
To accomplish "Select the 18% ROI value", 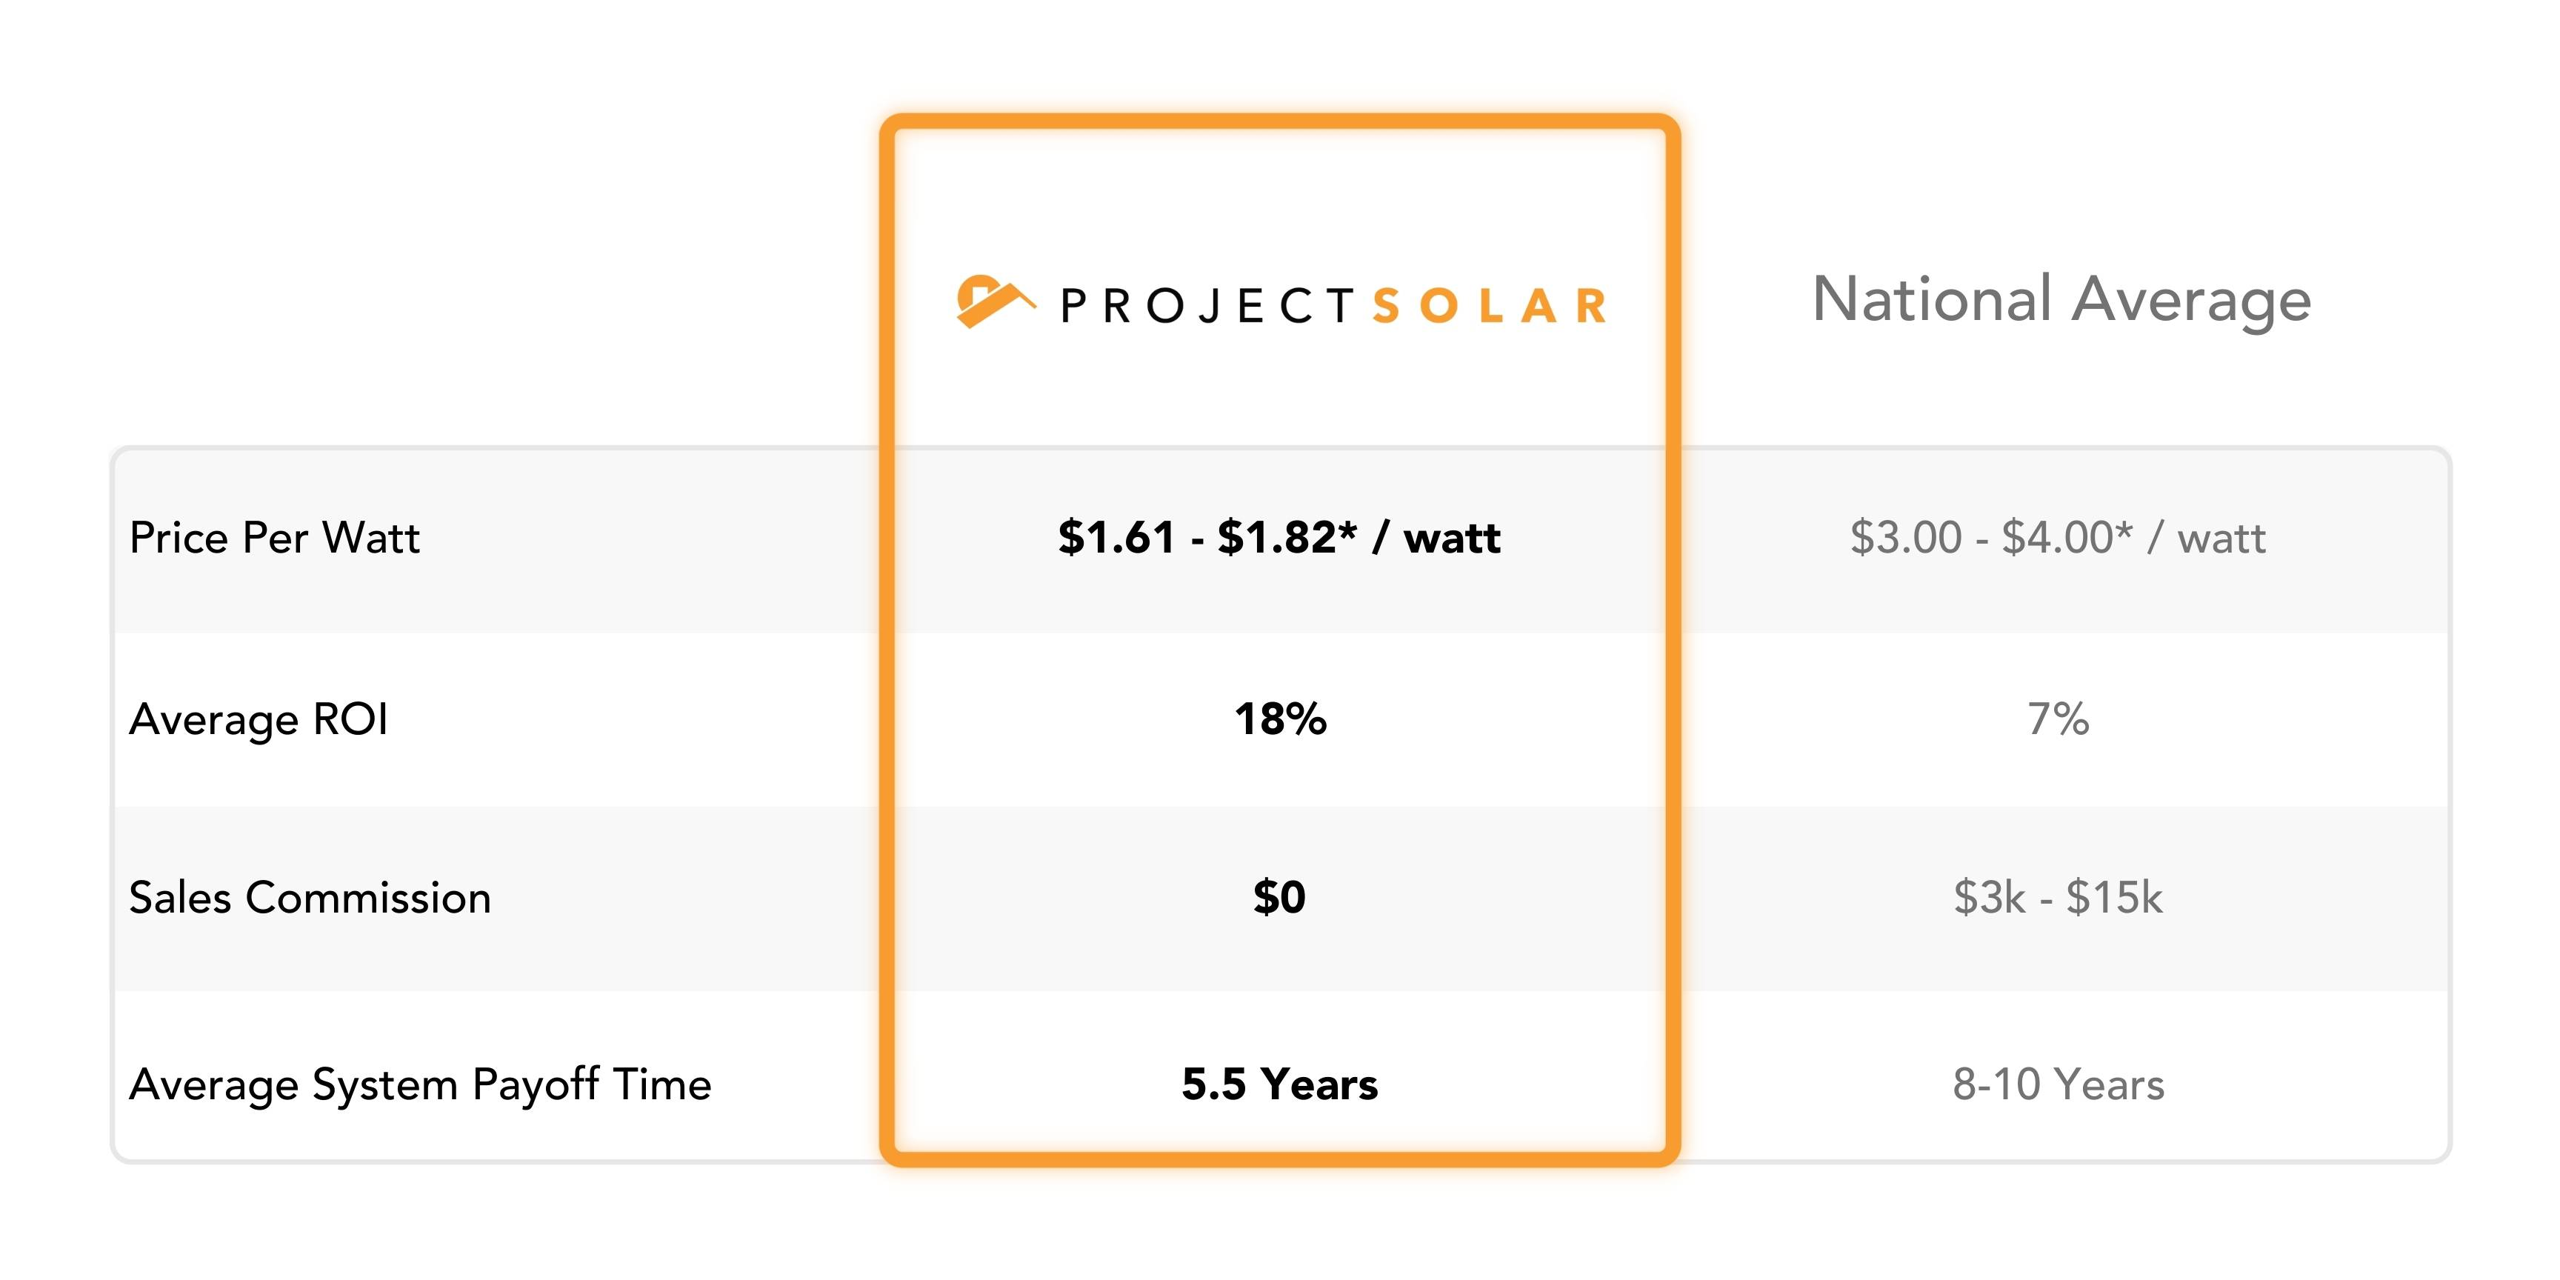I will click(x=1280, y=719).
